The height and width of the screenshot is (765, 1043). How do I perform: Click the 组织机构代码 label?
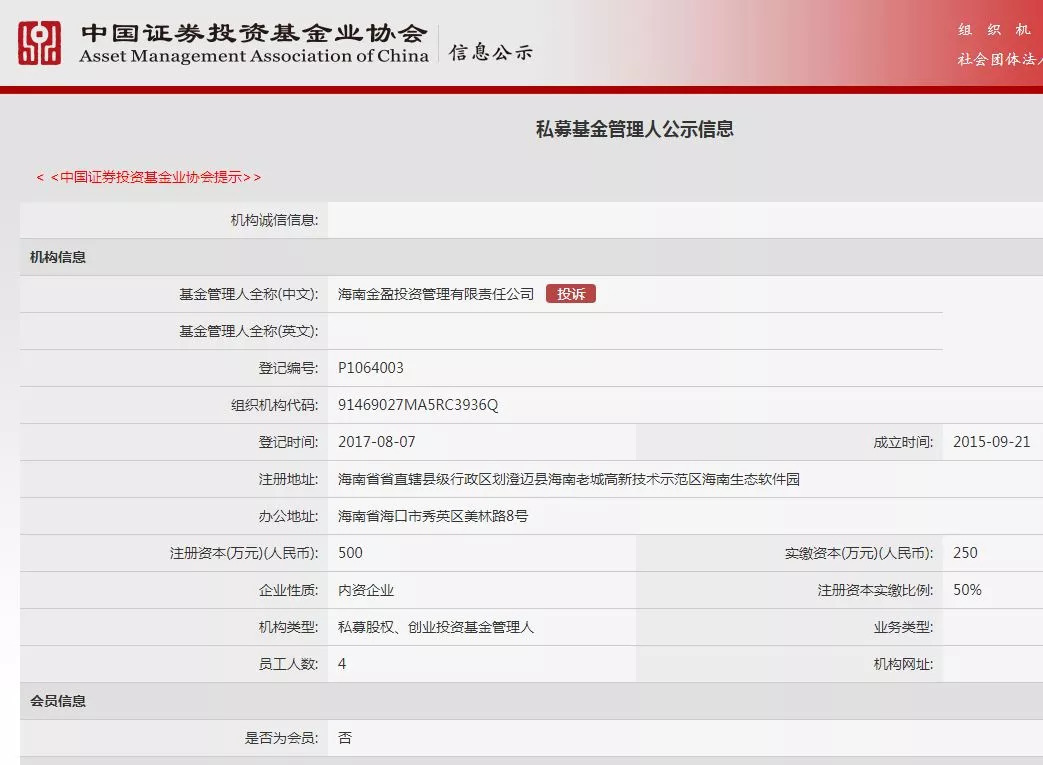pos(274,405)
